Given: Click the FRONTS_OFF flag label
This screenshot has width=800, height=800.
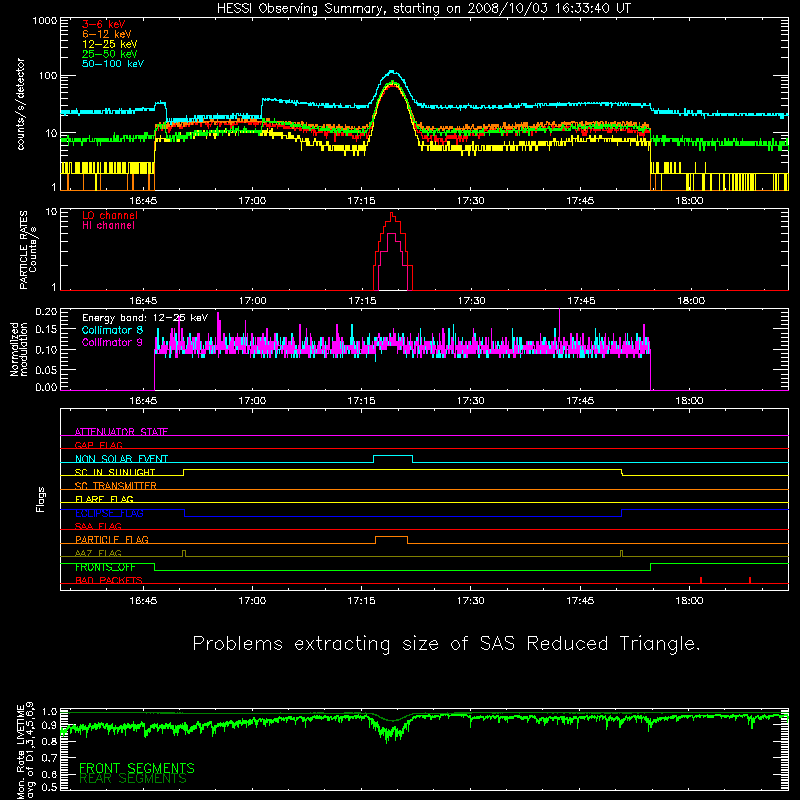Looking at the screenshot, I should 105,567.
